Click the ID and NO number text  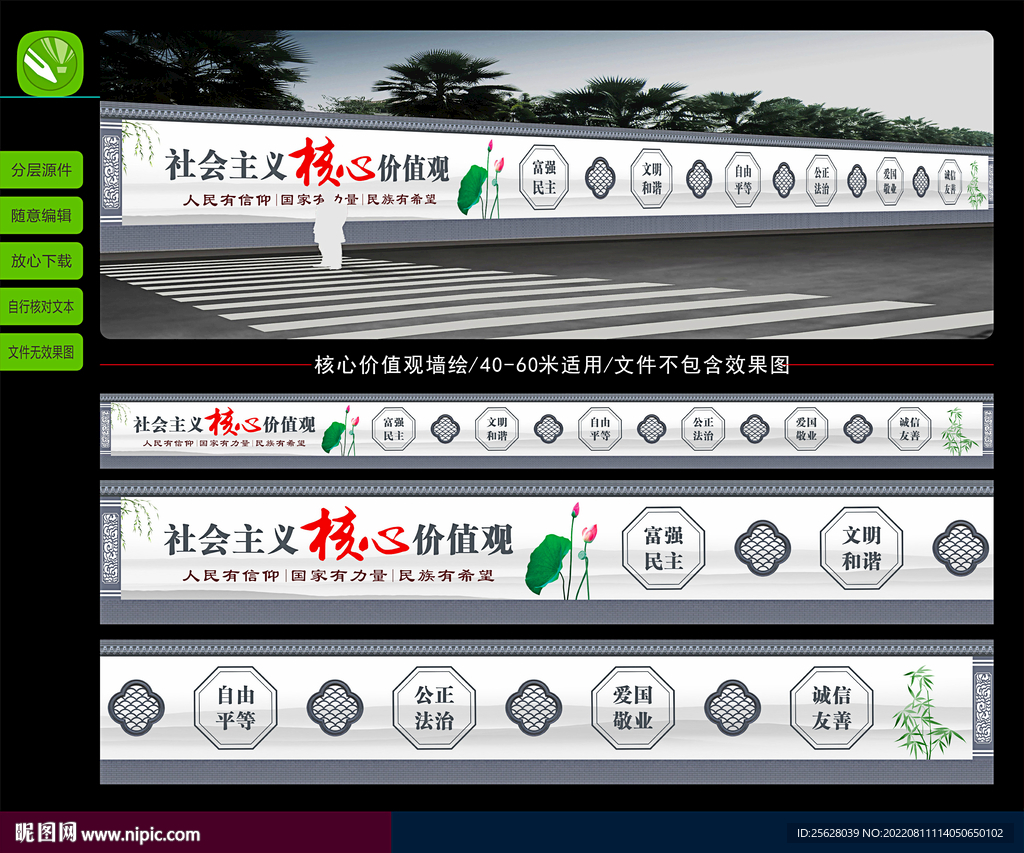click(905, 833)
